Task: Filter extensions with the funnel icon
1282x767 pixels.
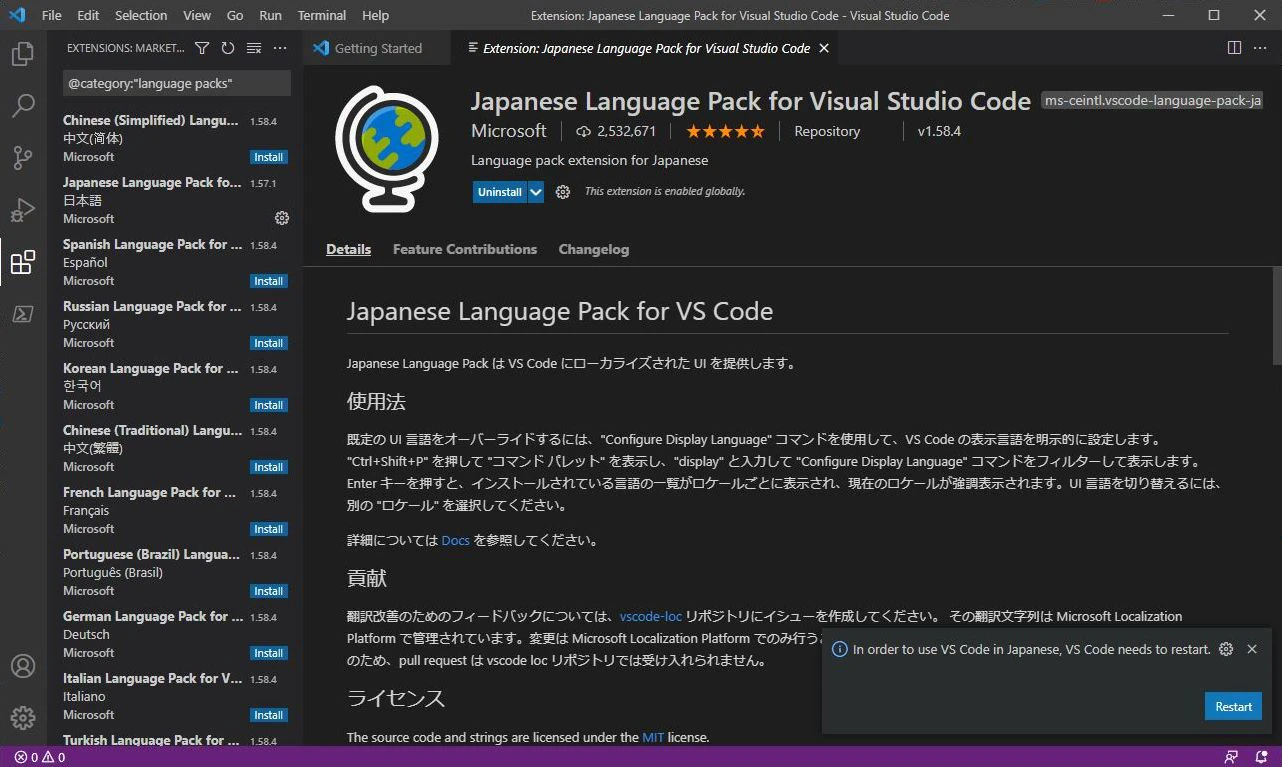Action: click(x=202, y=48)
